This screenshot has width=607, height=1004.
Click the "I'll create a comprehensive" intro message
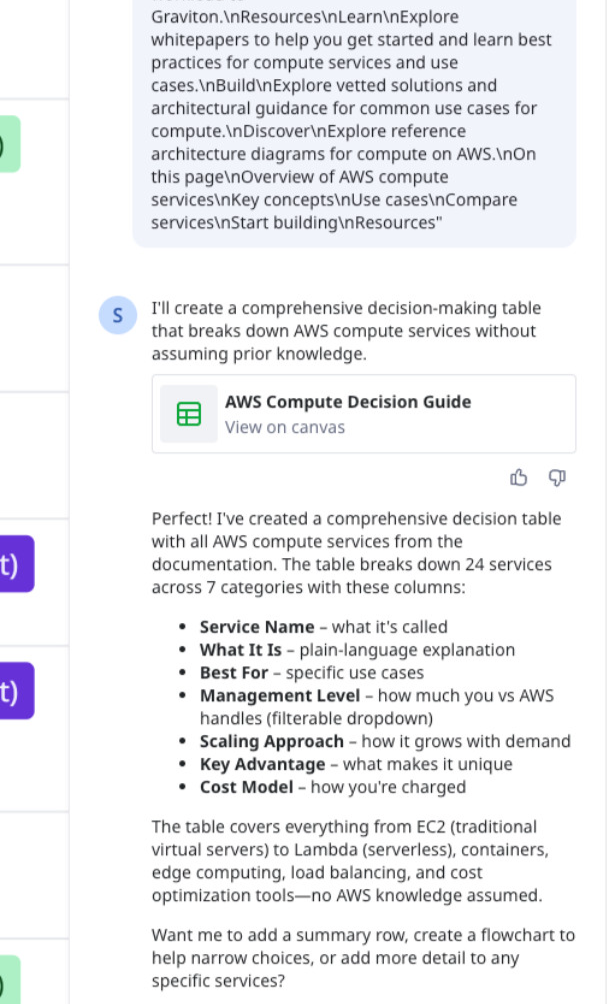345,331
